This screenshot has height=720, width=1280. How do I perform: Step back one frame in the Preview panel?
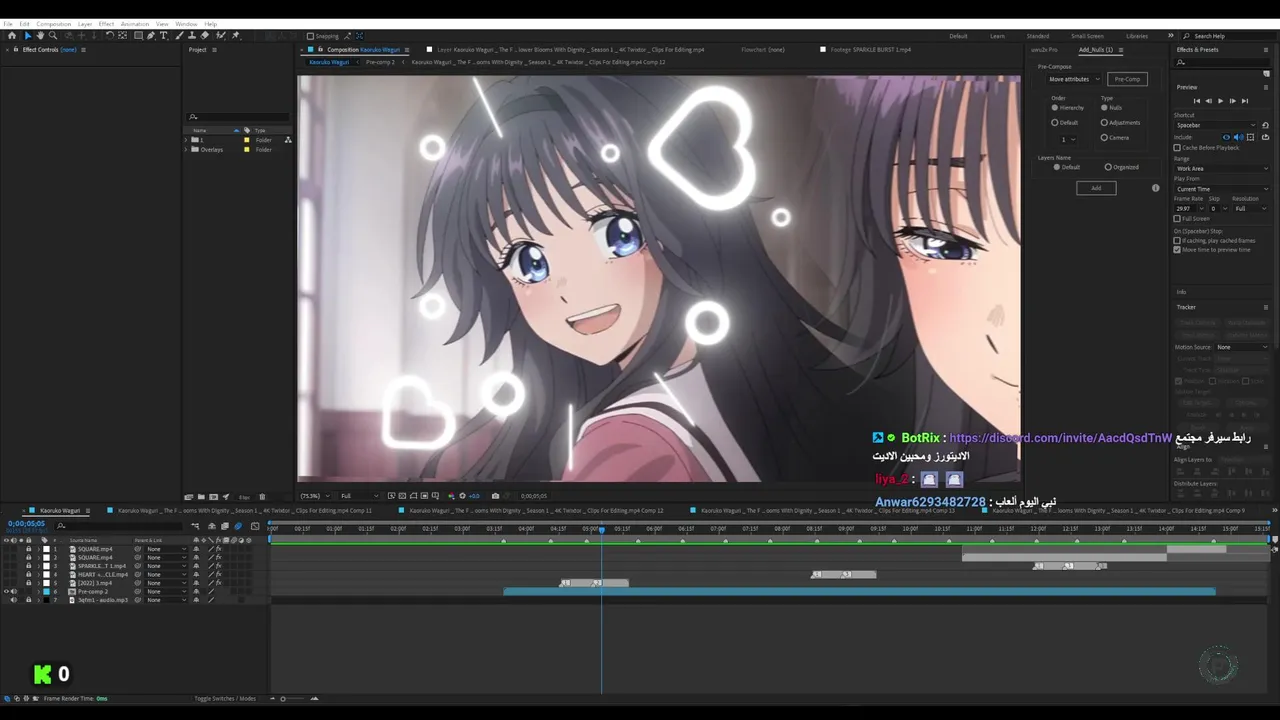(x=1208, y=101)
